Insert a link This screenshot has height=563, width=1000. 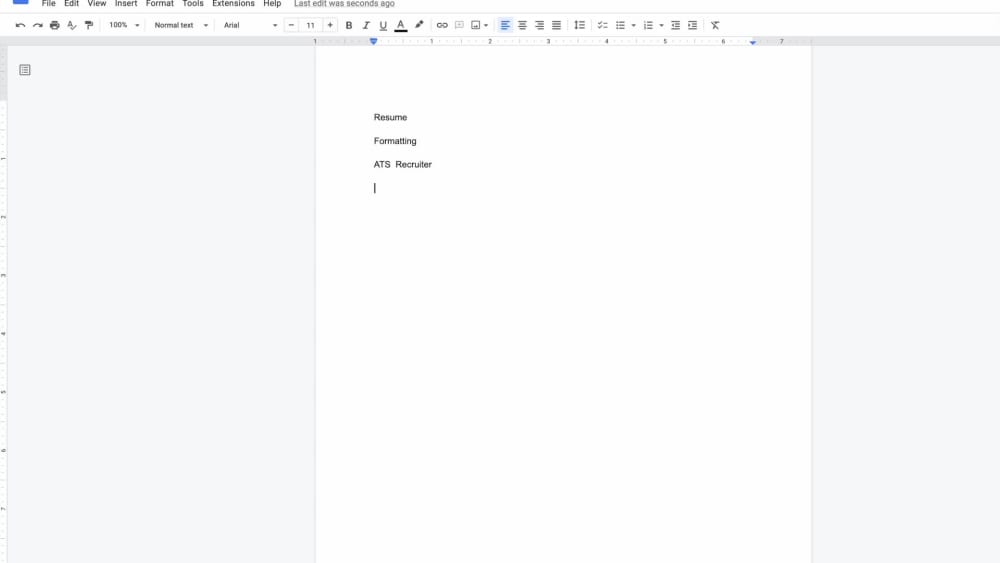click(442, 26)
